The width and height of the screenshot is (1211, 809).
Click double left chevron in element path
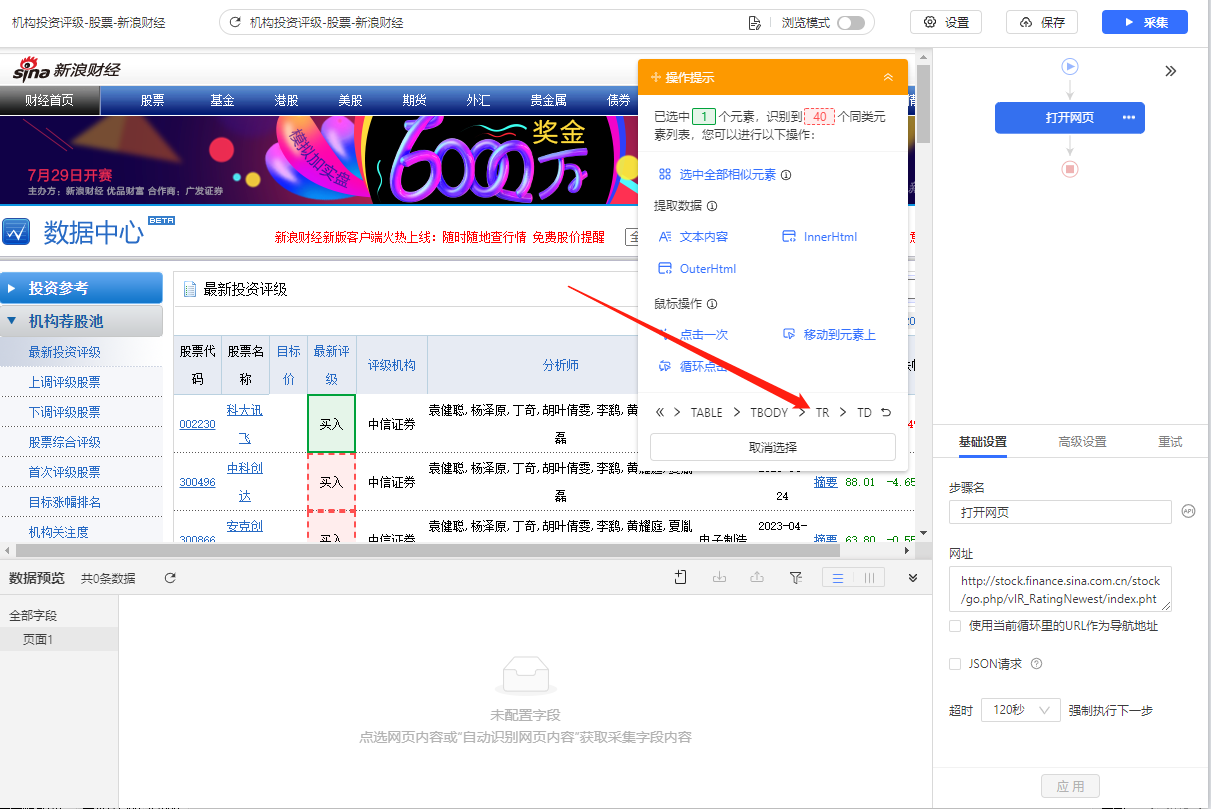coord(660,412)
